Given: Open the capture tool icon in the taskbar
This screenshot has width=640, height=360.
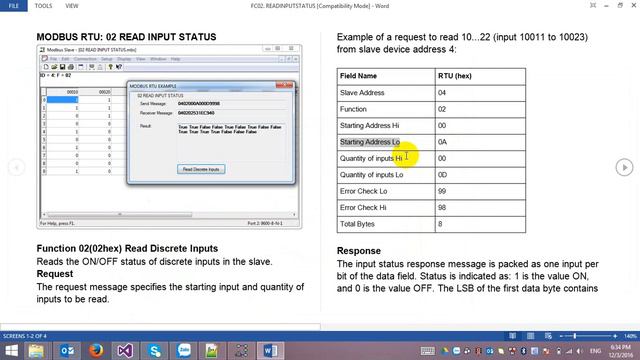Looking at the screenshot, I should (241, 351).
